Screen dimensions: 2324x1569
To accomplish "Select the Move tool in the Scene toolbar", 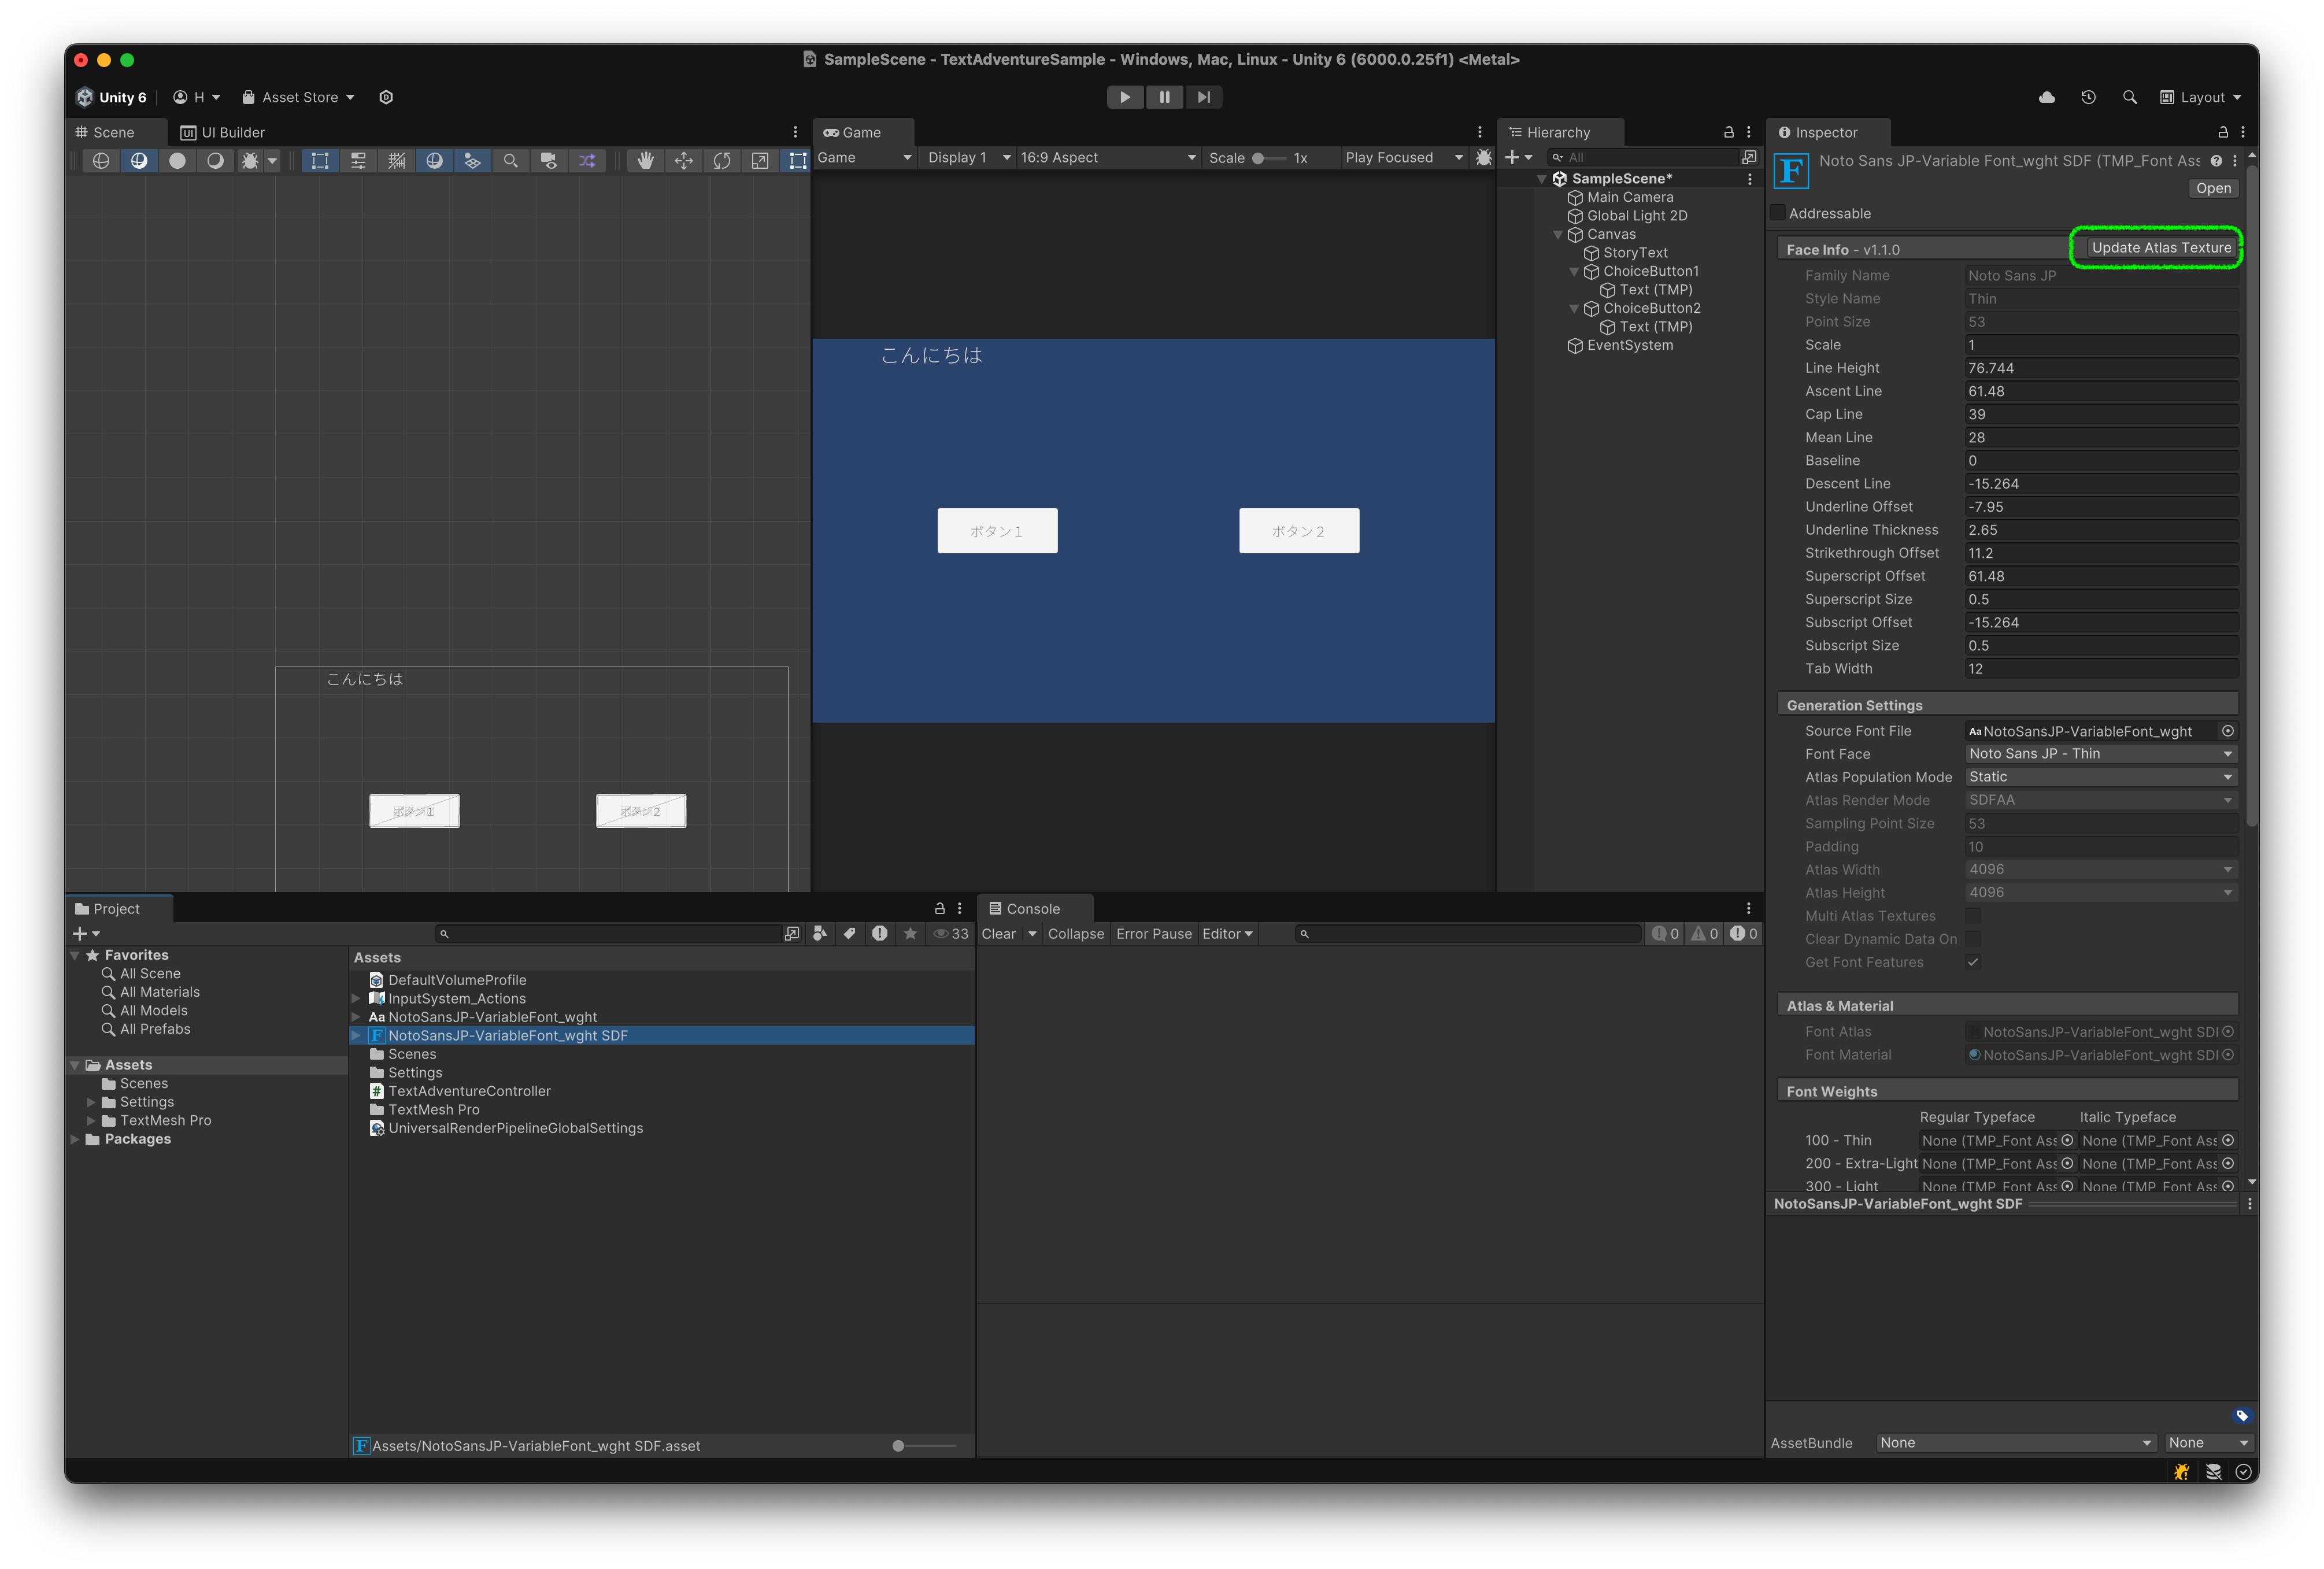I will pos(684,160).
